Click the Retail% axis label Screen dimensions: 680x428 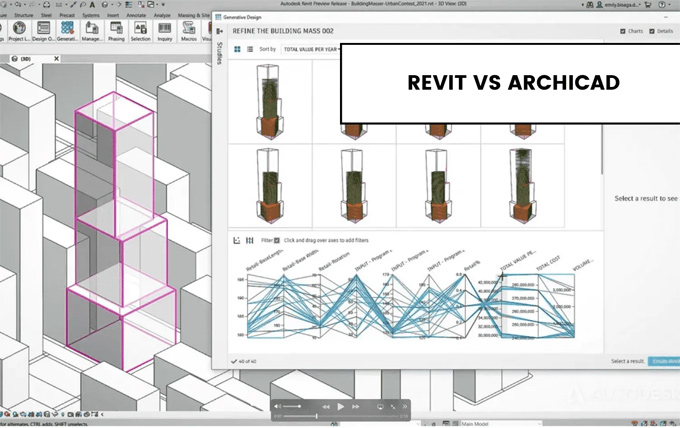(472, 265)
